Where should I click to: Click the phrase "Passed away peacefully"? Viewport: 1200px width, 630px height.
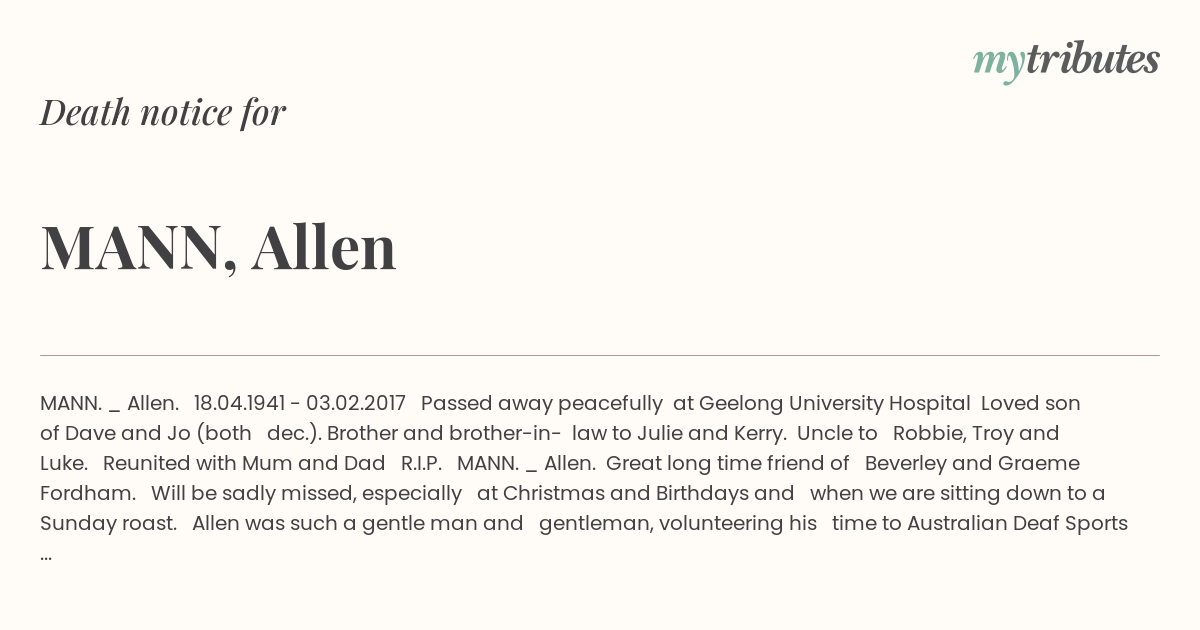point(541,403)
